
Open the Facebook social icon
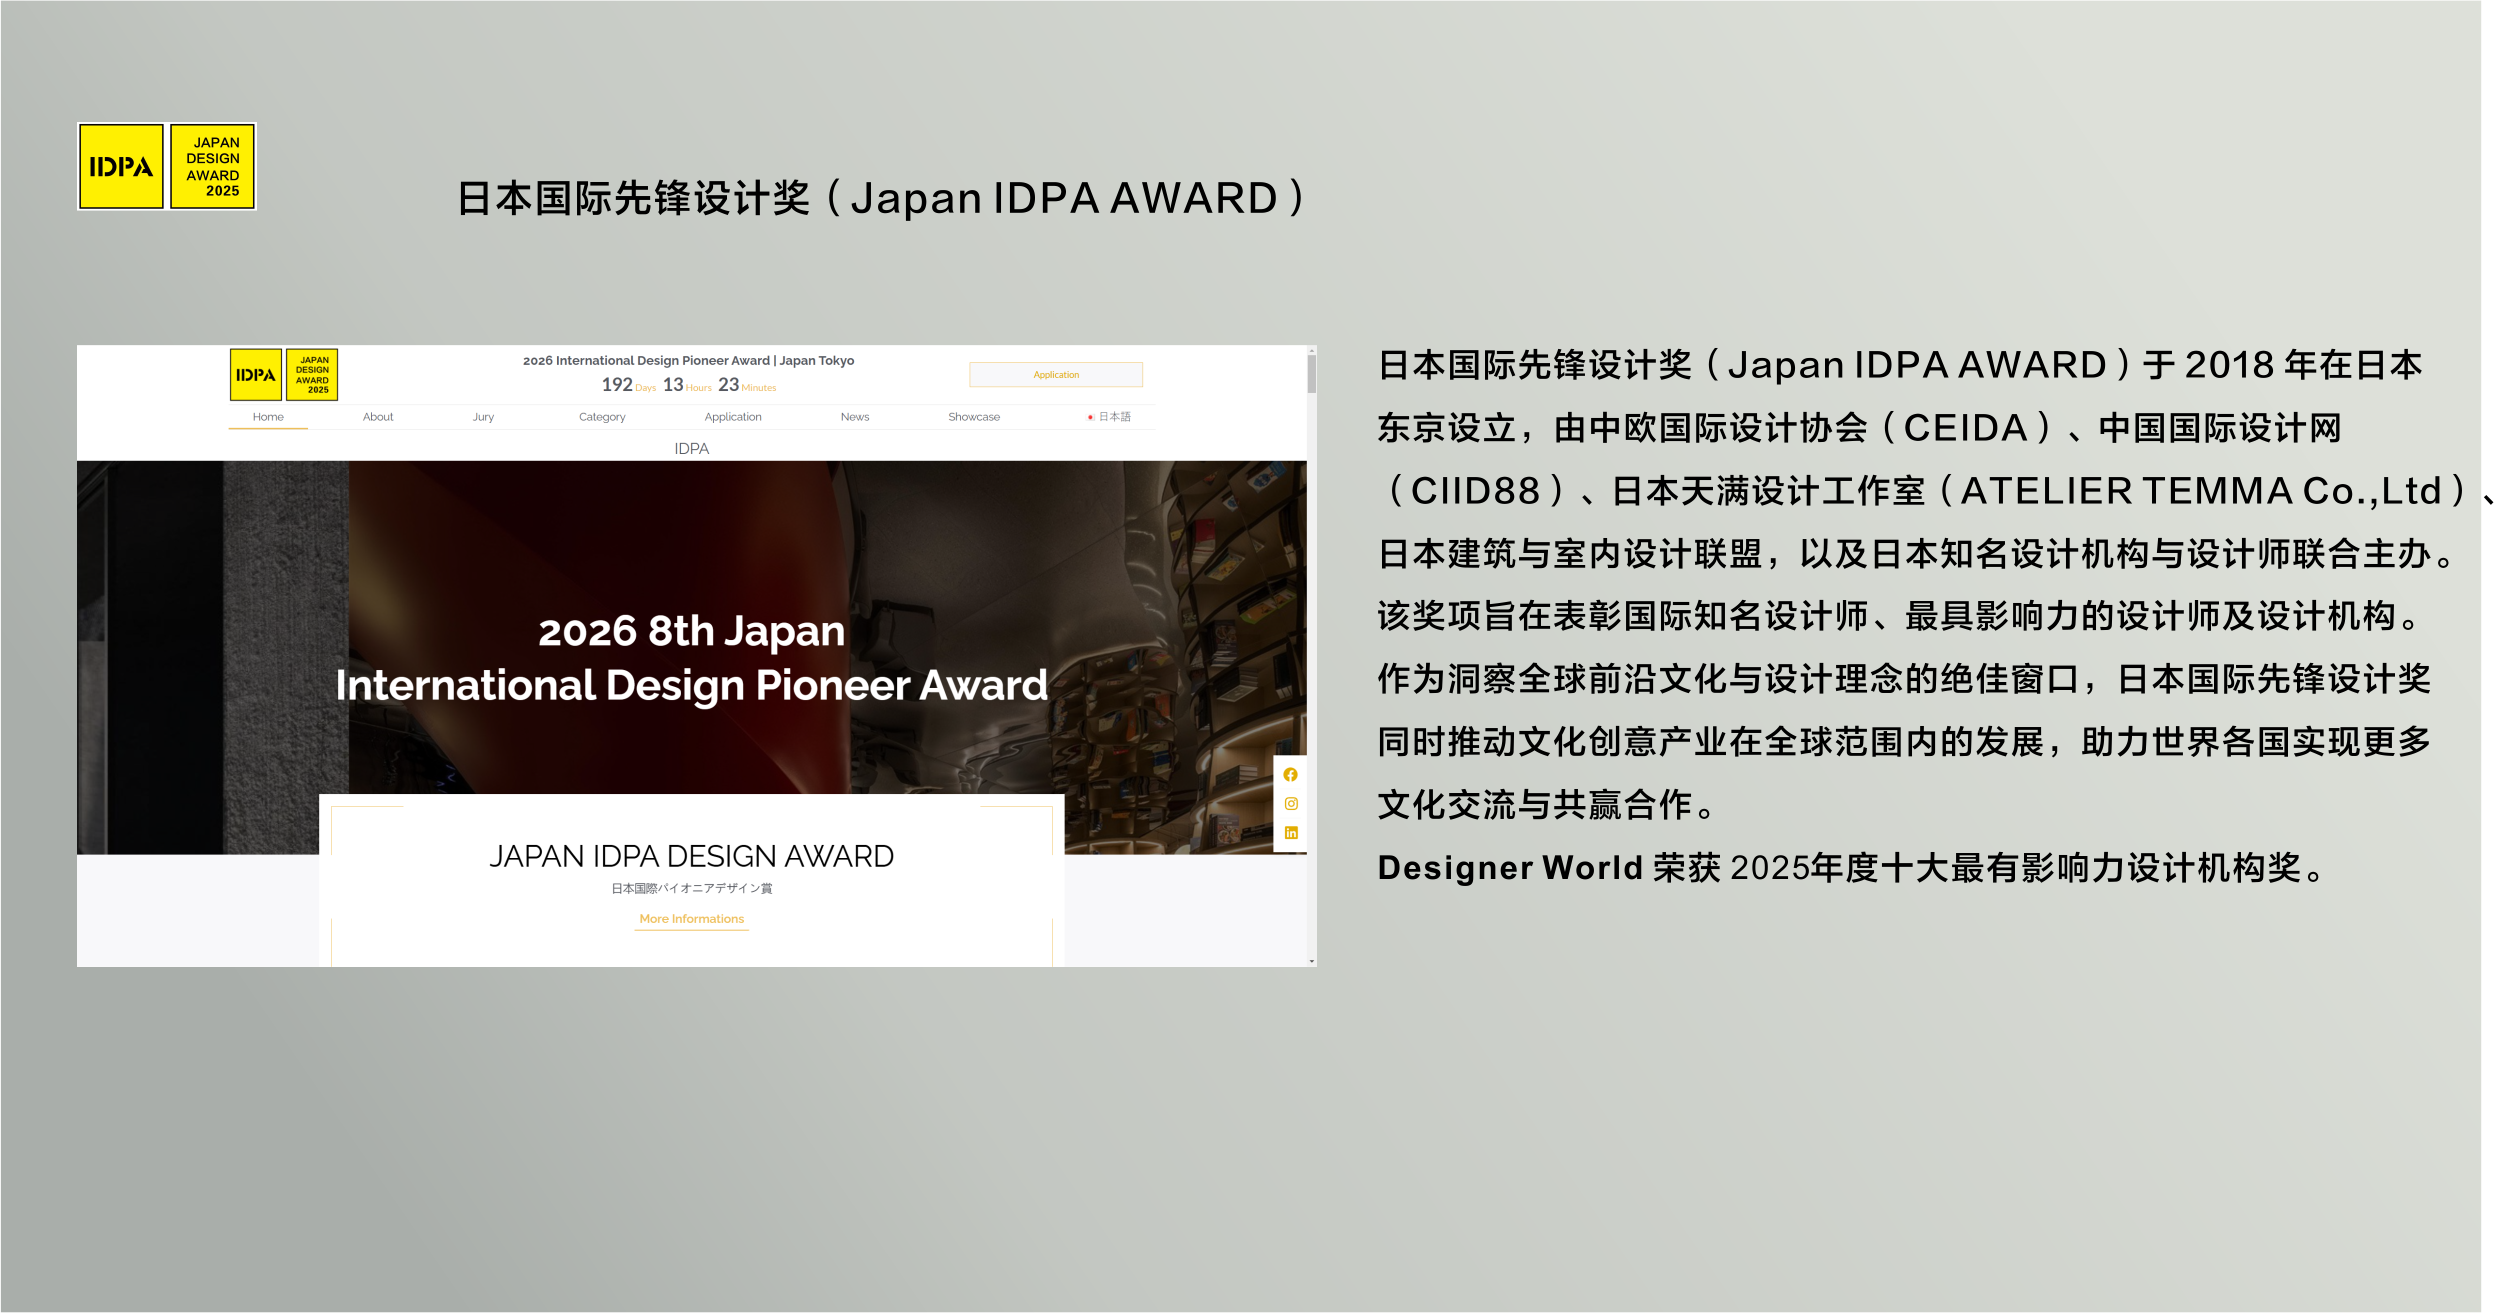click(1290, 775)
